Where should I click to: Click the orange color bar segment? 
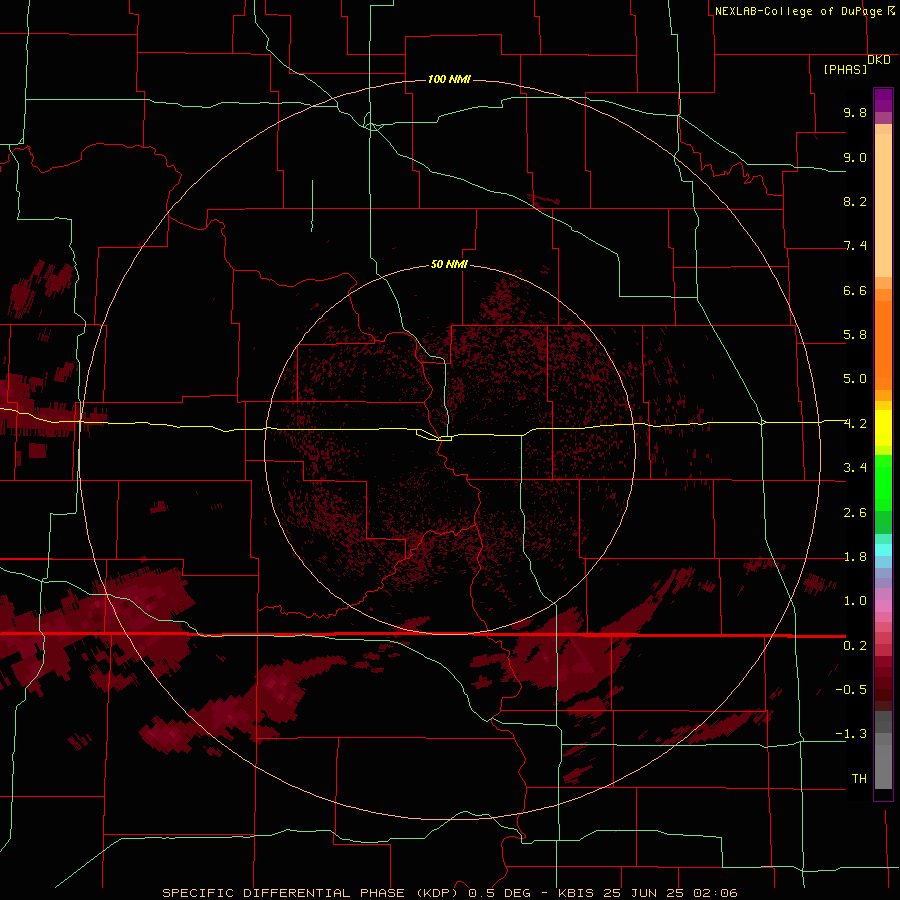(x=883, y=344)
